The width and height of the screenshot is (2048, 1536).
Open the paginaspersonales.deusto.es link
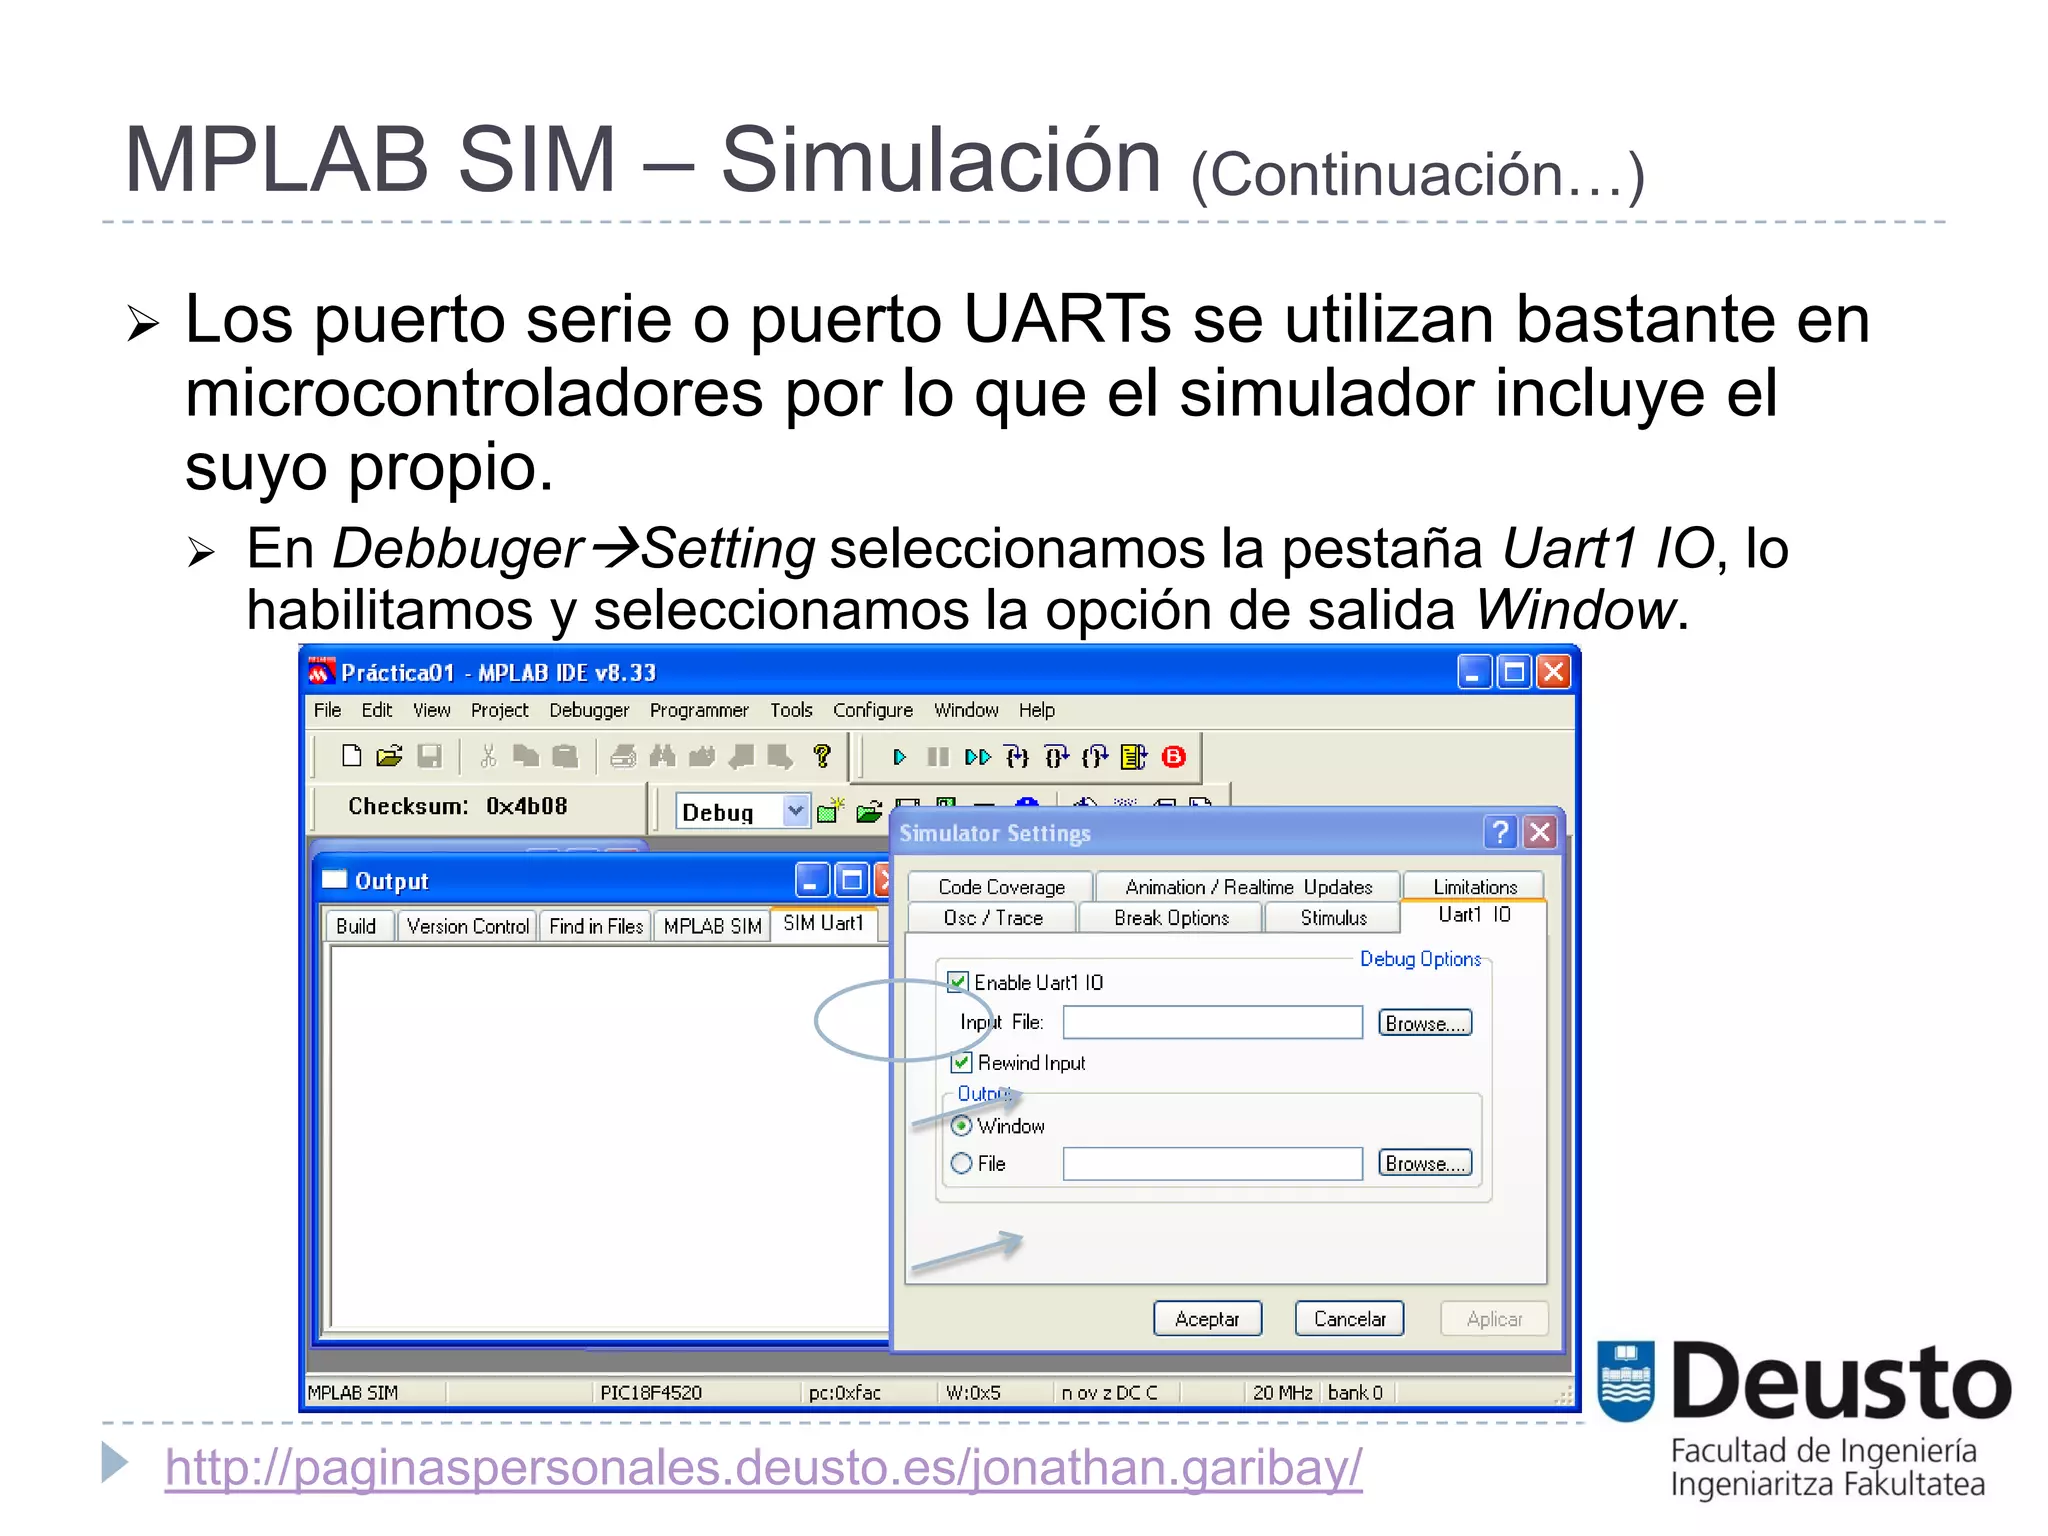pos(763,1468)
